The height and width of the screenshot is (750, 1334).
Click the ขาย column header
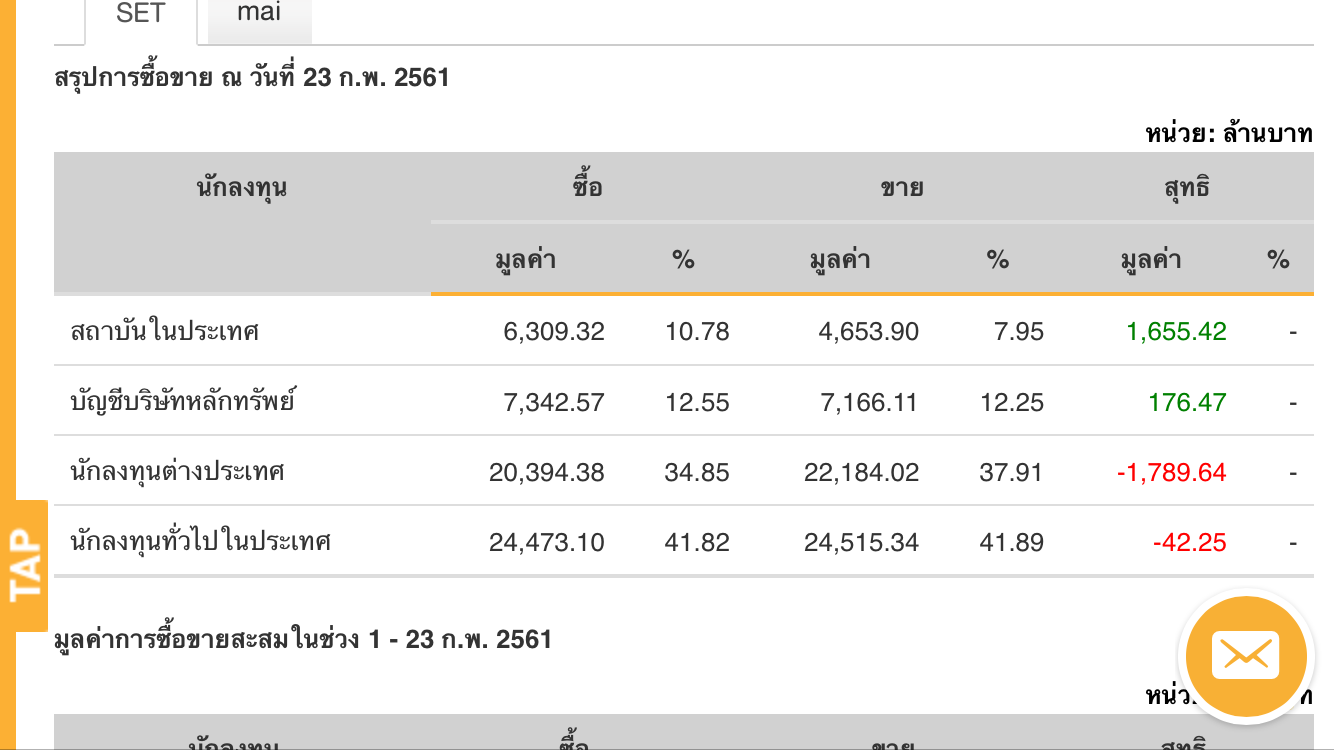[x=901, y=187]
